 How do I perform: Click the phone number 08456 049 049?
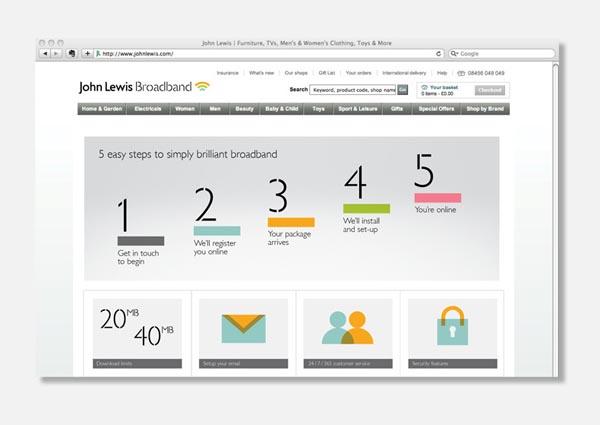[486, 73]
